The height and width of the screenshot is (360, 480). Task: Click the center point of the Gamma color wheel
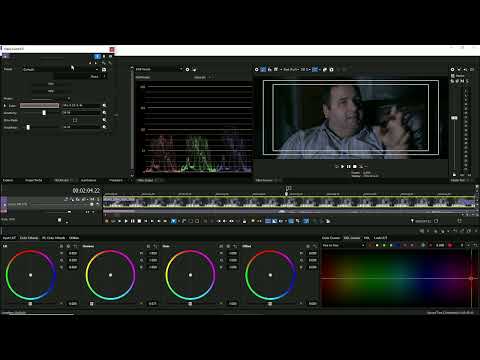point(110,275)
